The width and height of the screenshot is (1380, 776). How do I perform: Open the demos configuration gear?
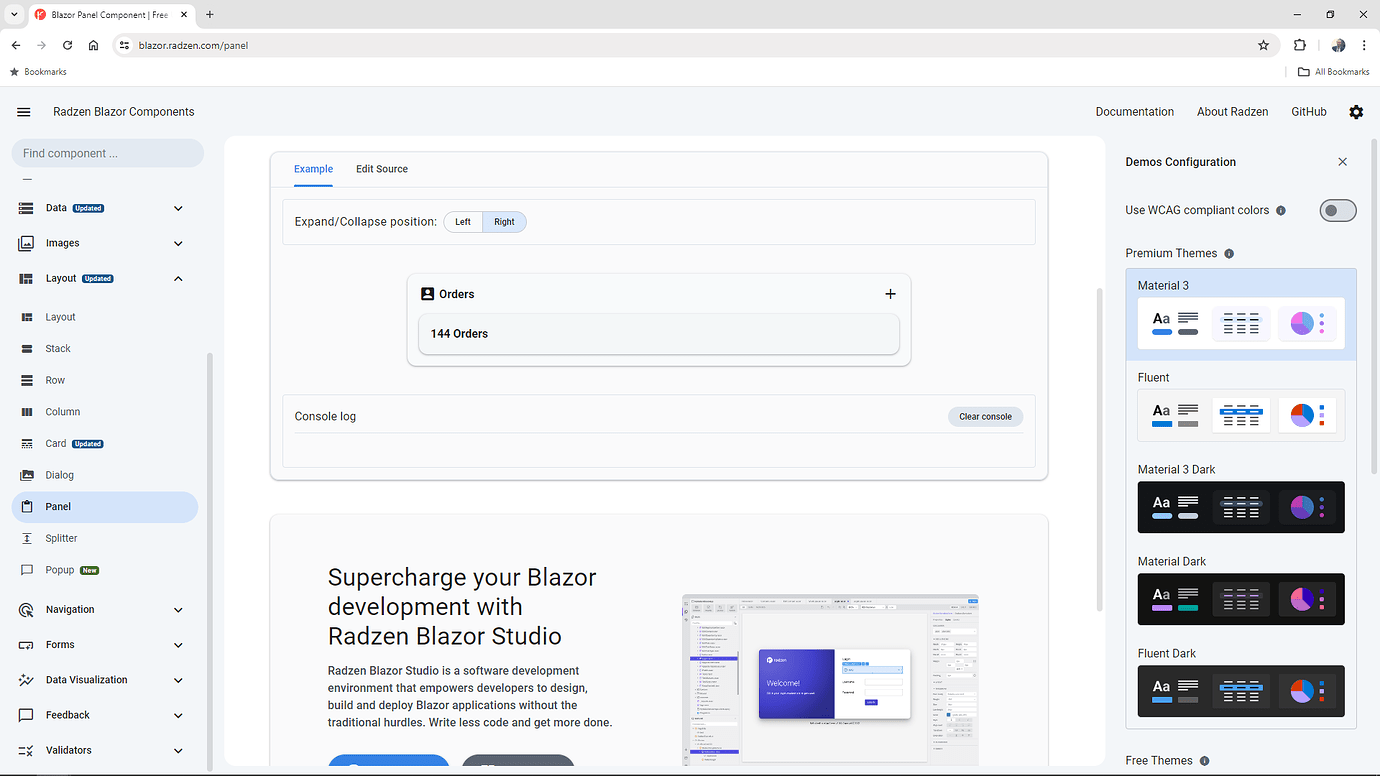point(1356,111)
